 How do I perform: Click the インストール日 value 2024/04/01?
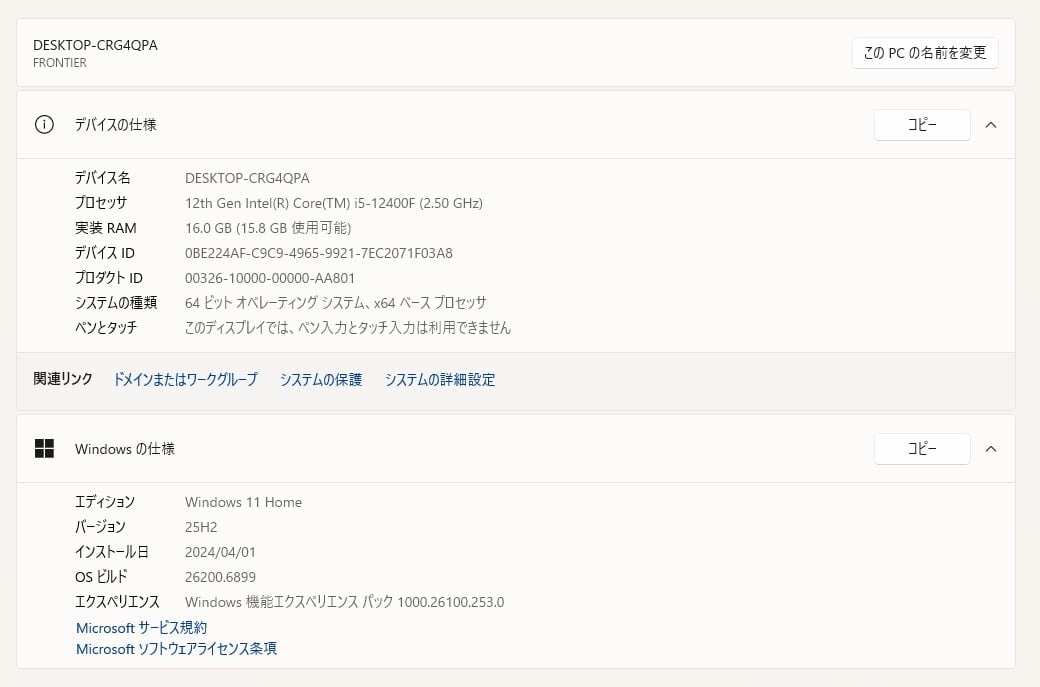pyautogui.click(x=220, y=552)
